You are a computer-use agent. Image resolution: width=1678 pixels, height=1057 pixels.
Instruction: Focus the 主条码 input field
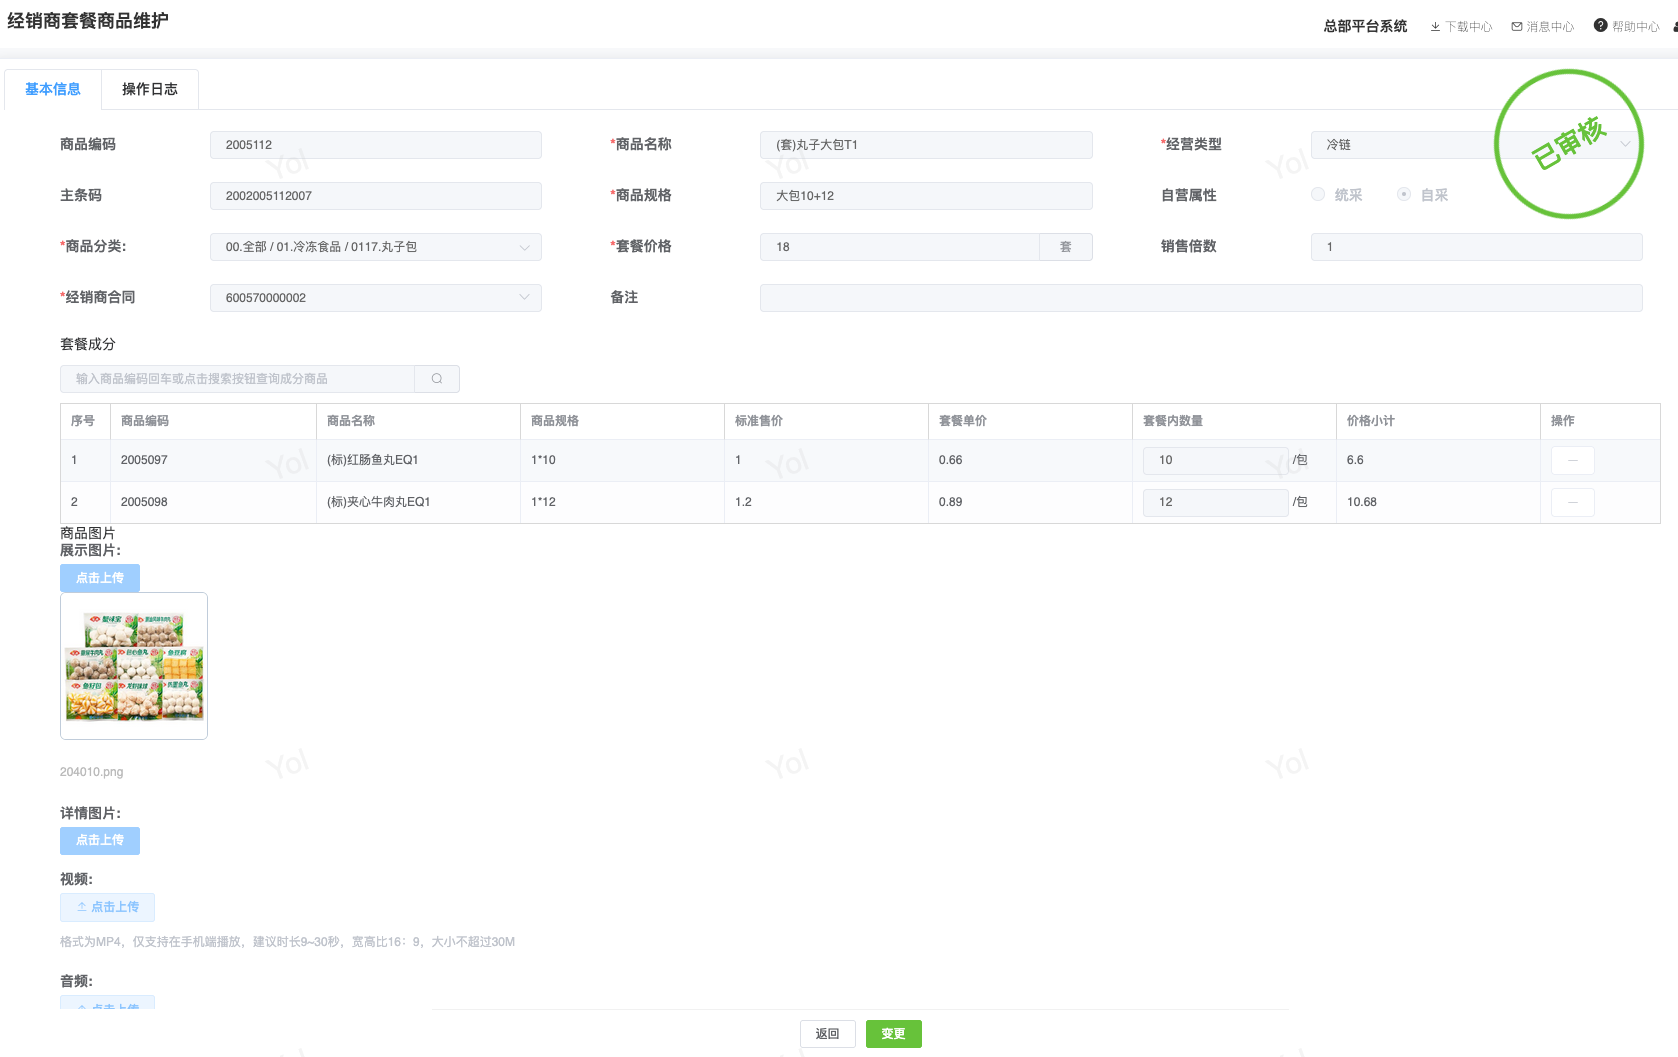click(376, 196)
